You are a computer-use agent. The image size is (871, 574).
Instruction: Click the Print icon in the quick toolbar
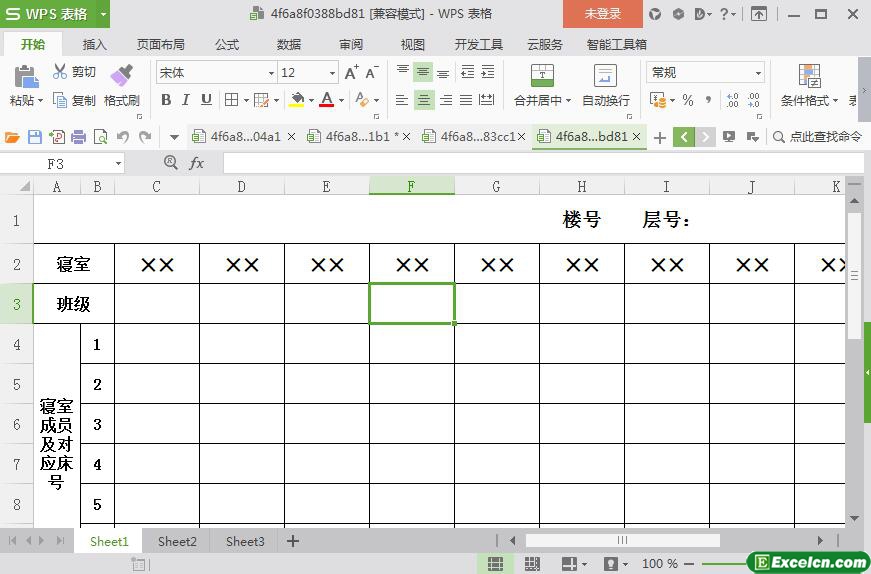78,137
